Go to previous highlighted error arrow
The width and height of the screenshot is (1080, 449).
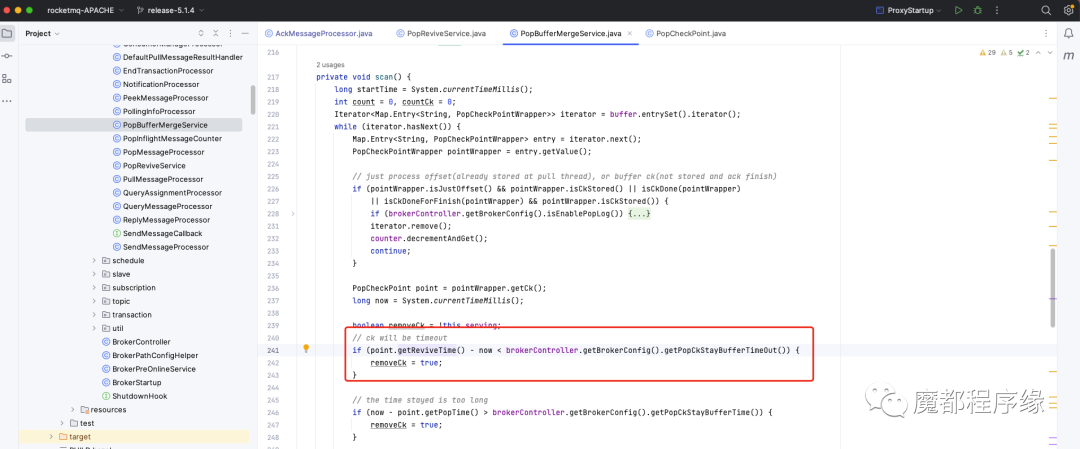(1039, 53)
